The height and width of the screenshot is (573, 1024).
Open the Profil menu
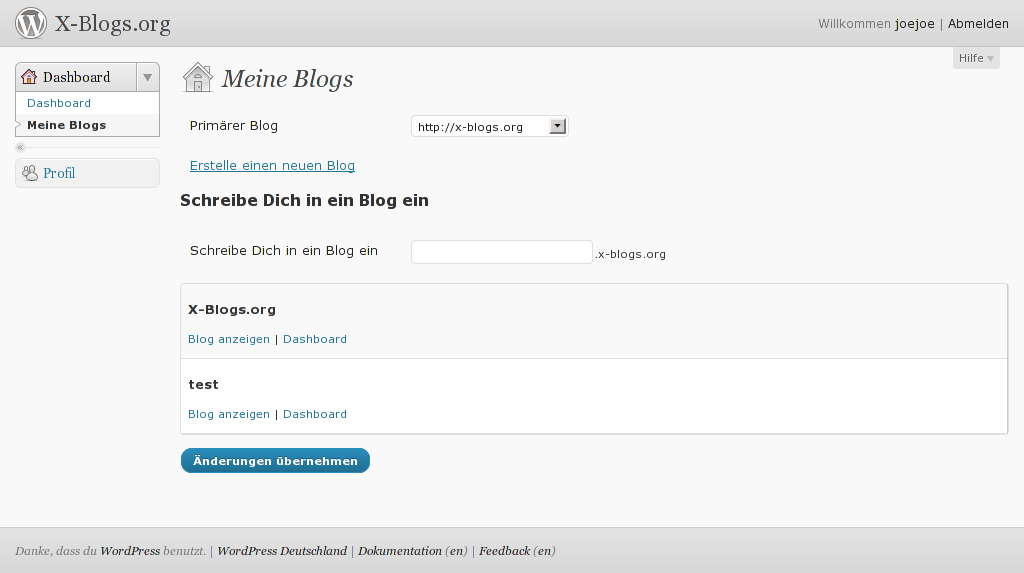point(59,173)
